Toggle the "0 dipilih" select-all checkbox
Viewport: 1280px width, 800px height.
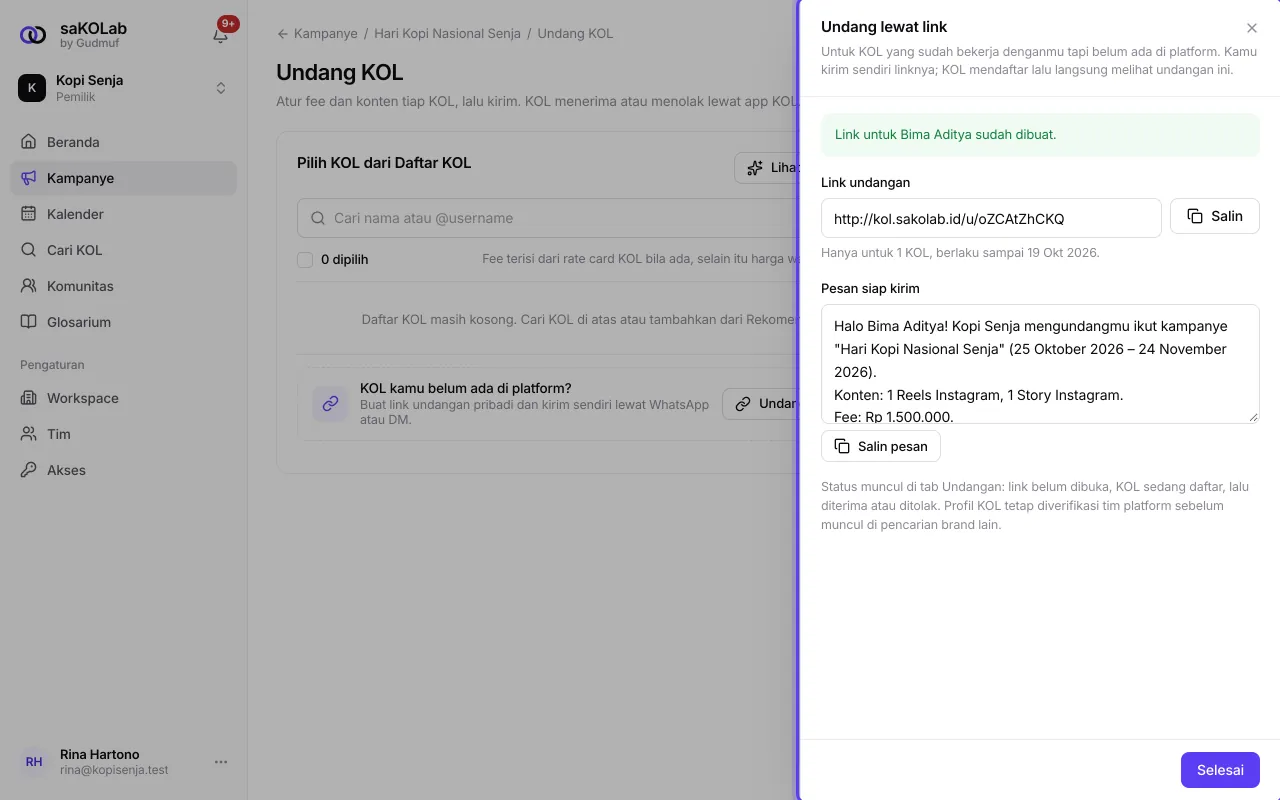(x=305, y=260)
